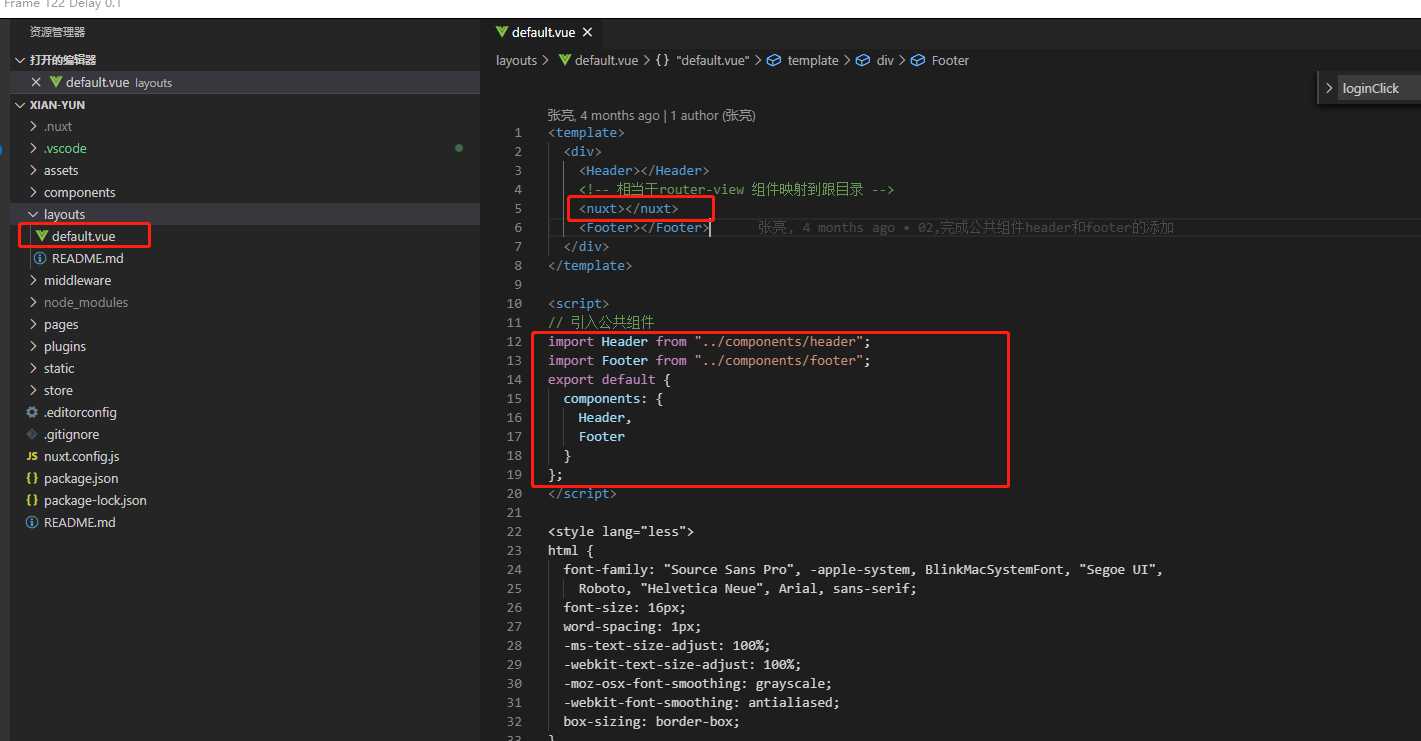Click the git author CodeLens above line 1

click(651, 115)
